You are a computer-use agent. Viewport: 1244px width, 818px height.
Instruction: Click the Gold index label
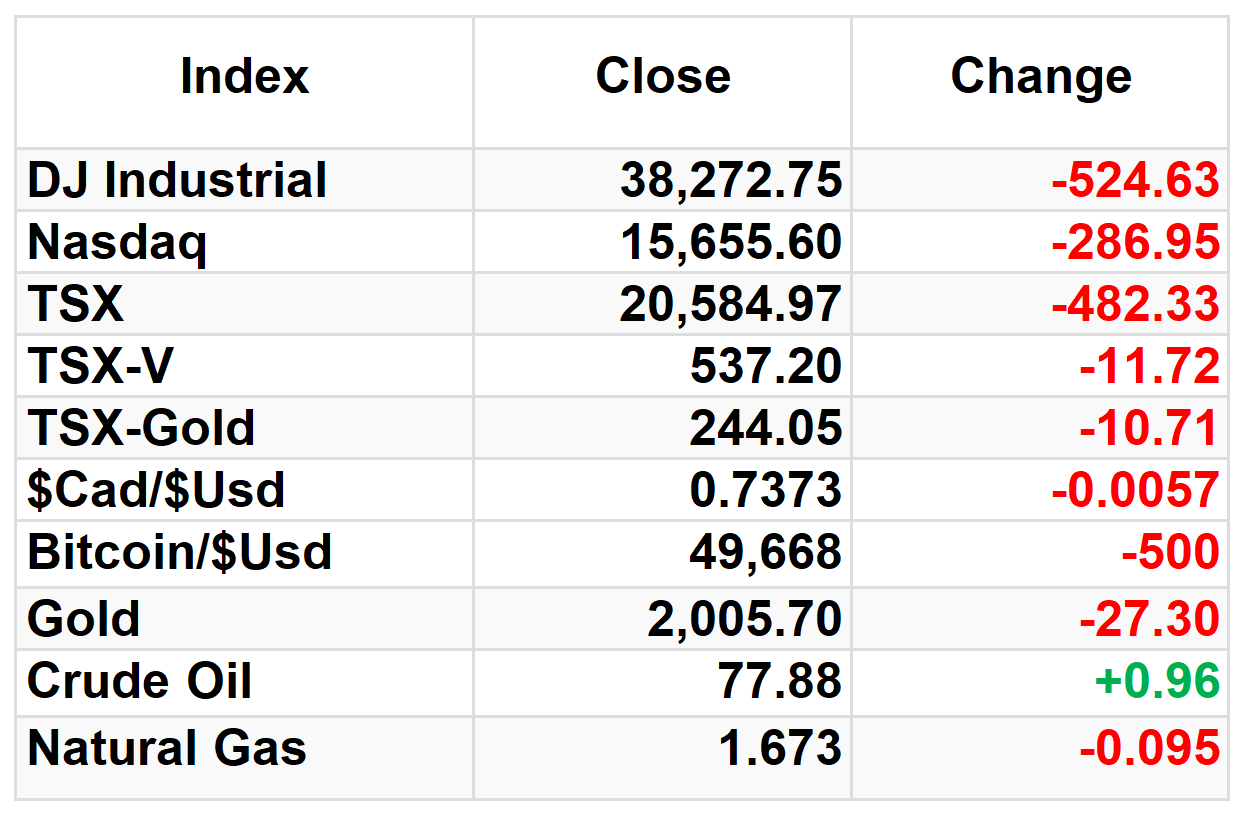[84, 619]
